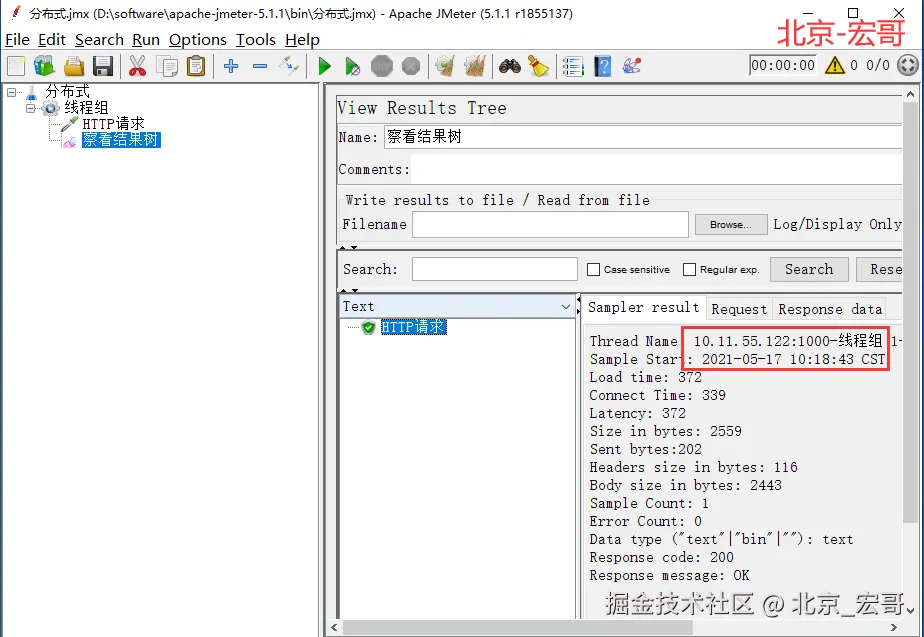The image size is (924, 637).
Task: Enable the Regular exp. checkbox
Action: pos(689,269)
